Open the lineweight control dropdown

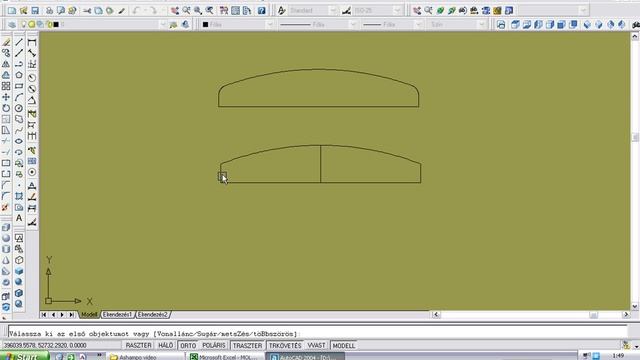[418, 24]
